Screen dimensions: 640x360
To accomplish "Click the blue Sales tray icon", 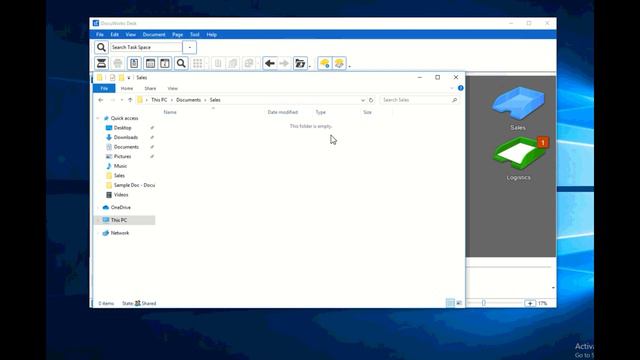I will pyautogui.click(x=518, y=103).
